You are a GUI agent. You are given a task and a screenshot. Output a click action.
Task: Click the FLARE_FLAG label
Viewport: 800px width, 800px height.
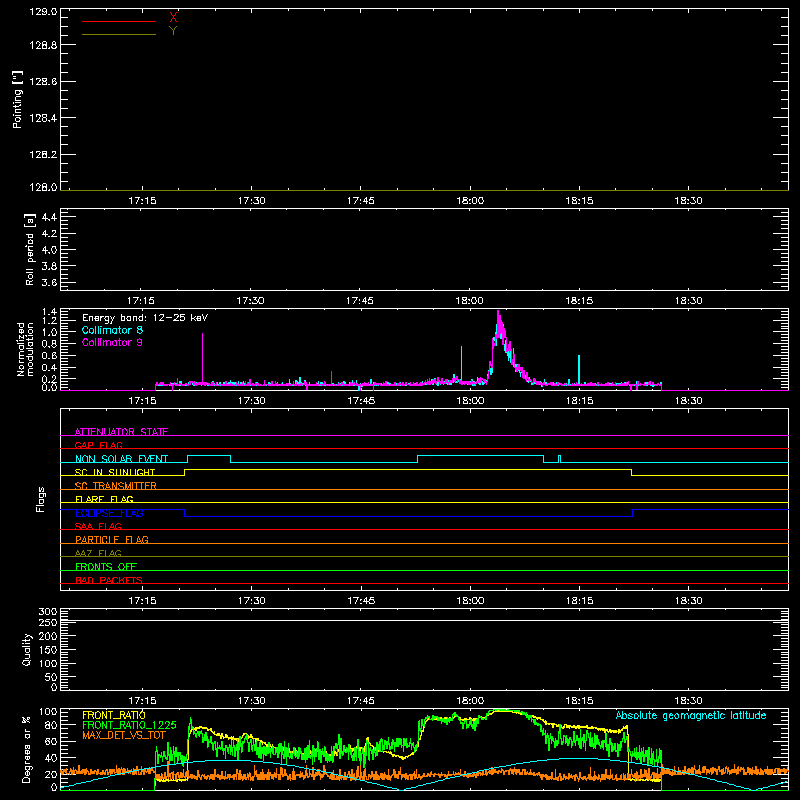[104, 499]
